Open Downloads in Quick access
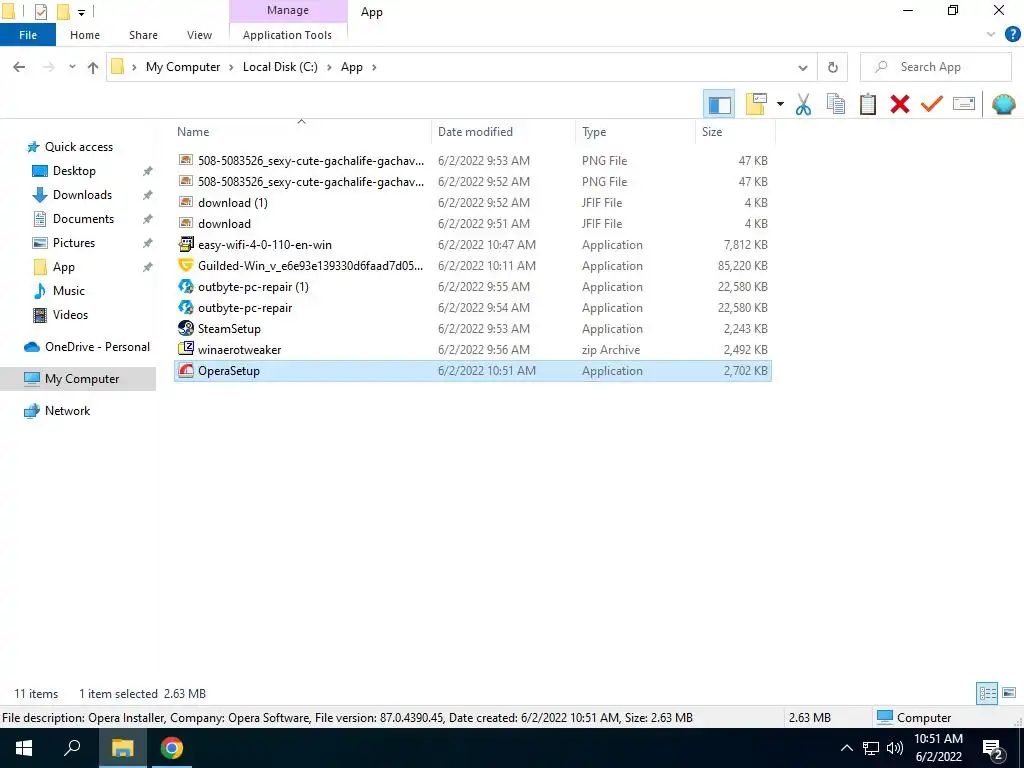1024x768 pixels. click(82, 195)
